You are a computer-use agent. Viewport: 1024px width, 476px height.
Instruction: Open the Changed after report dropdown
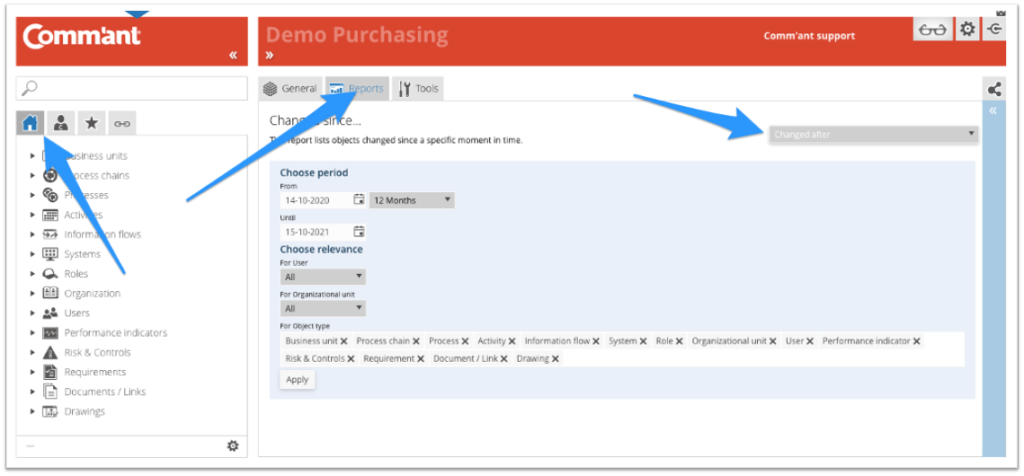[873, 134]
